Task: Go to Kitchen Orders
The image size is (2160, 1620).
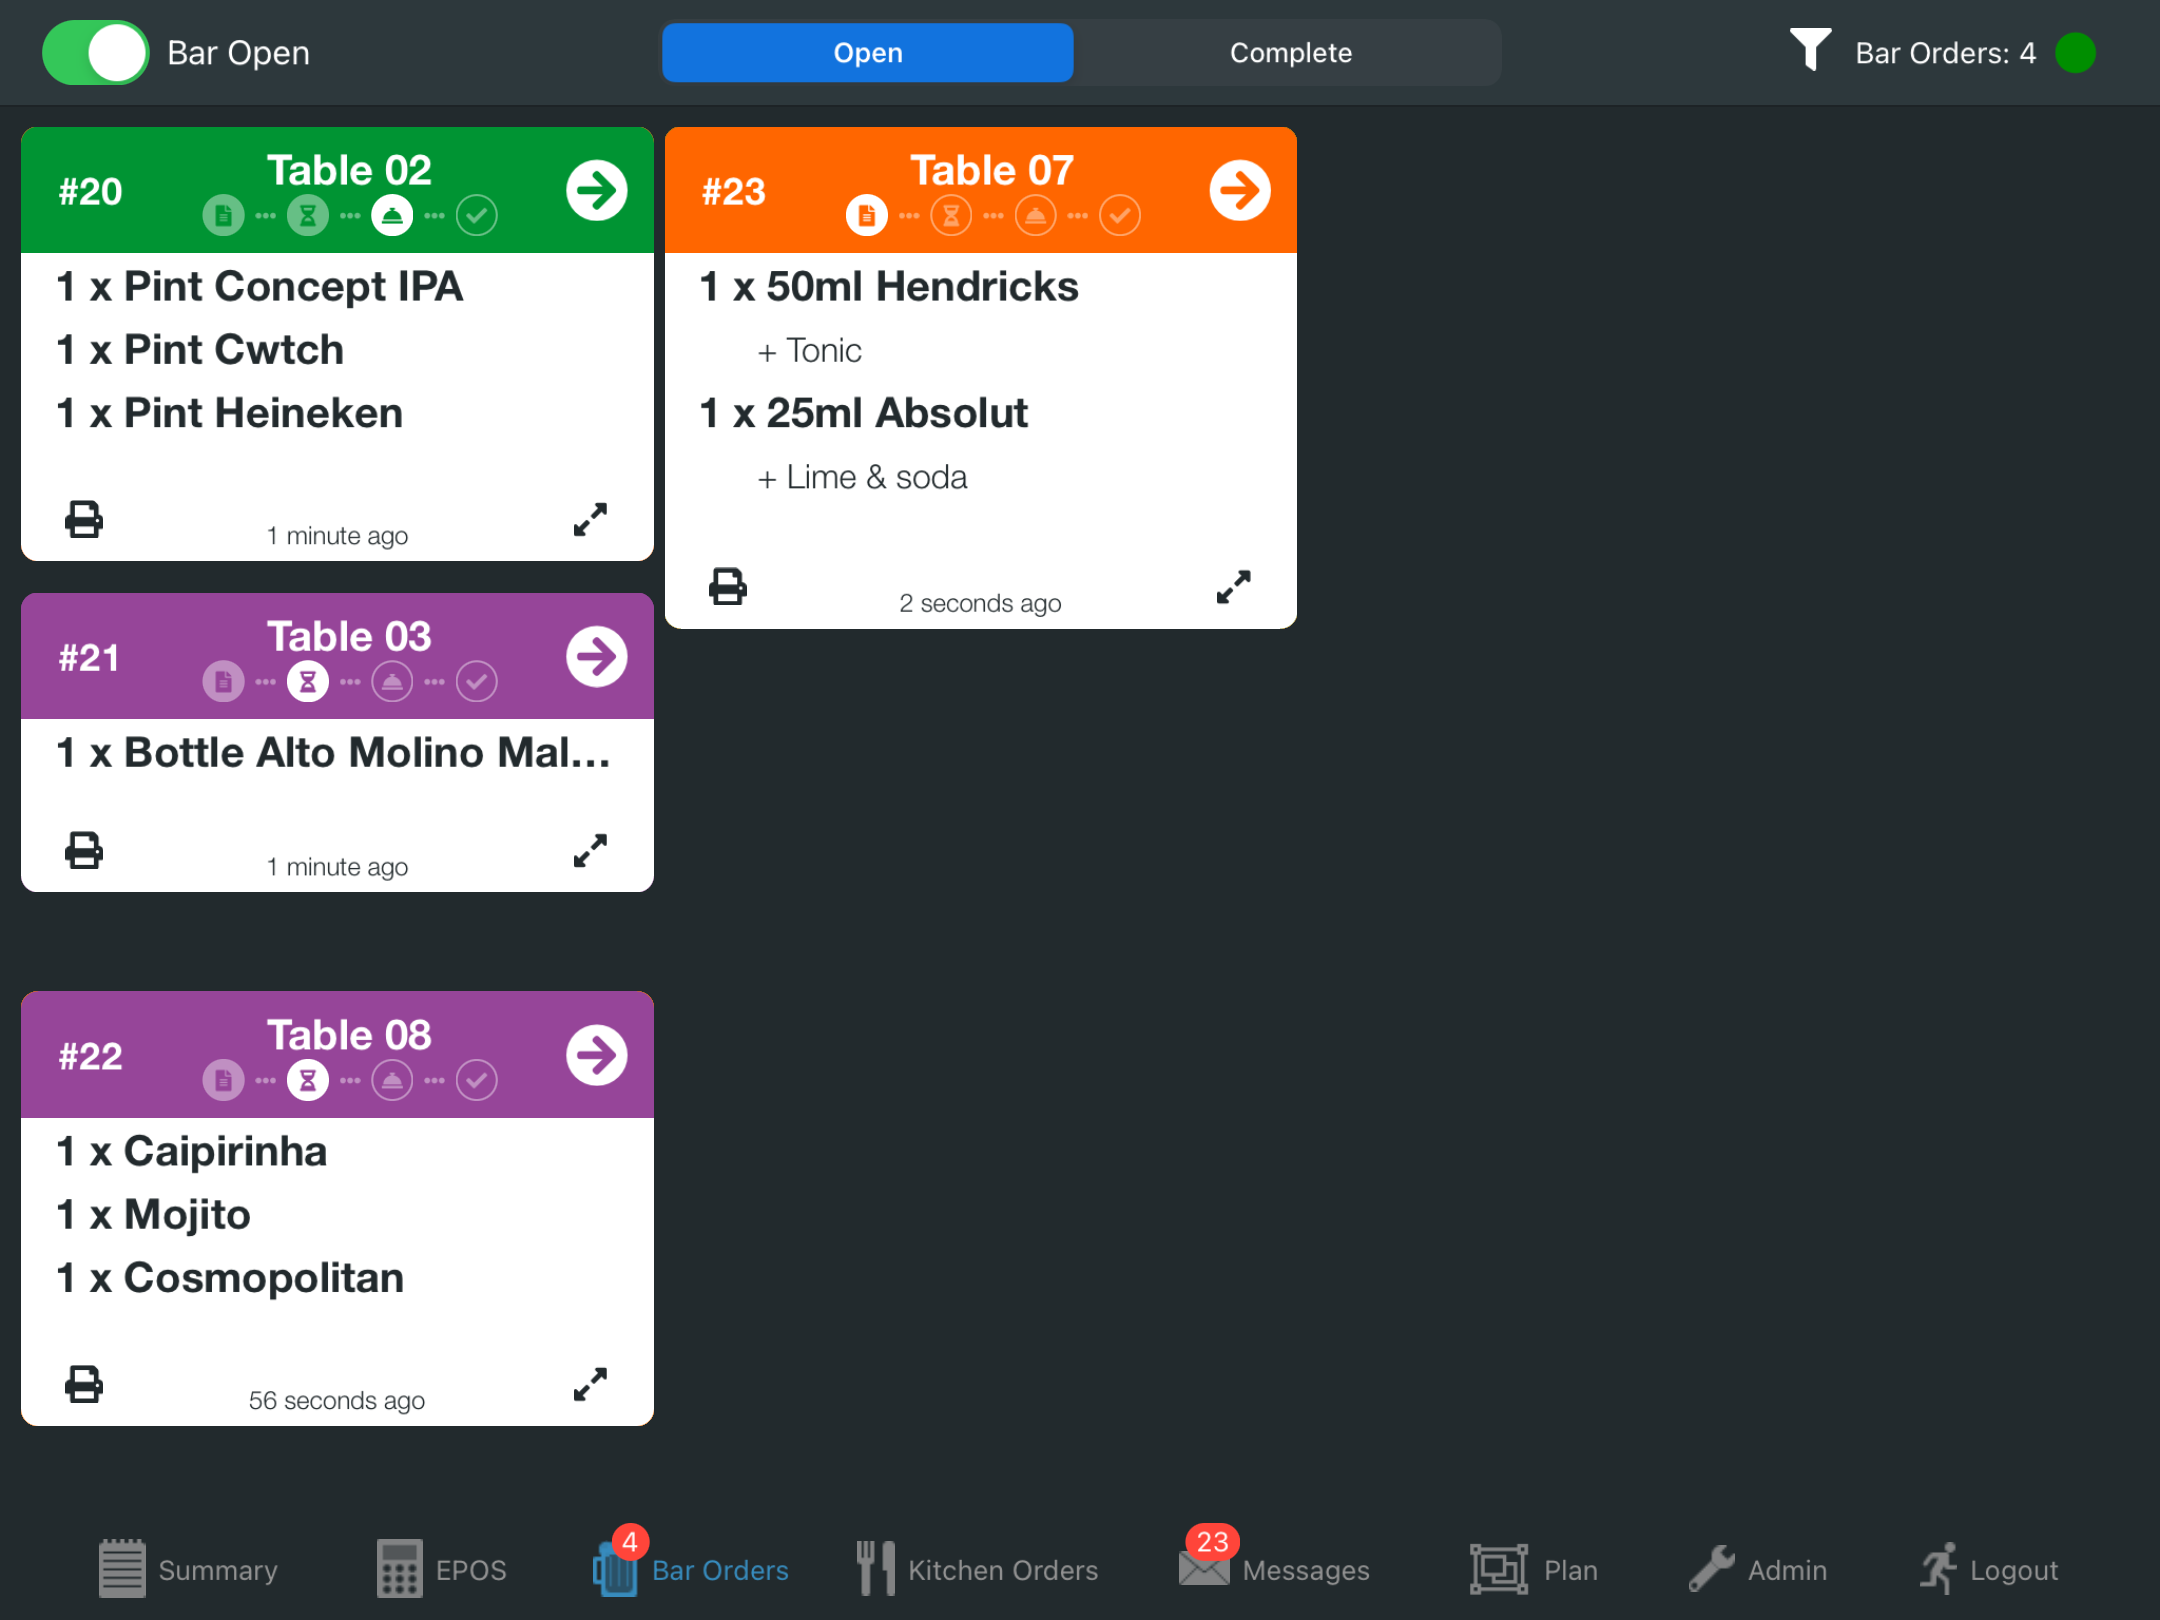Action: point(977,1569)
